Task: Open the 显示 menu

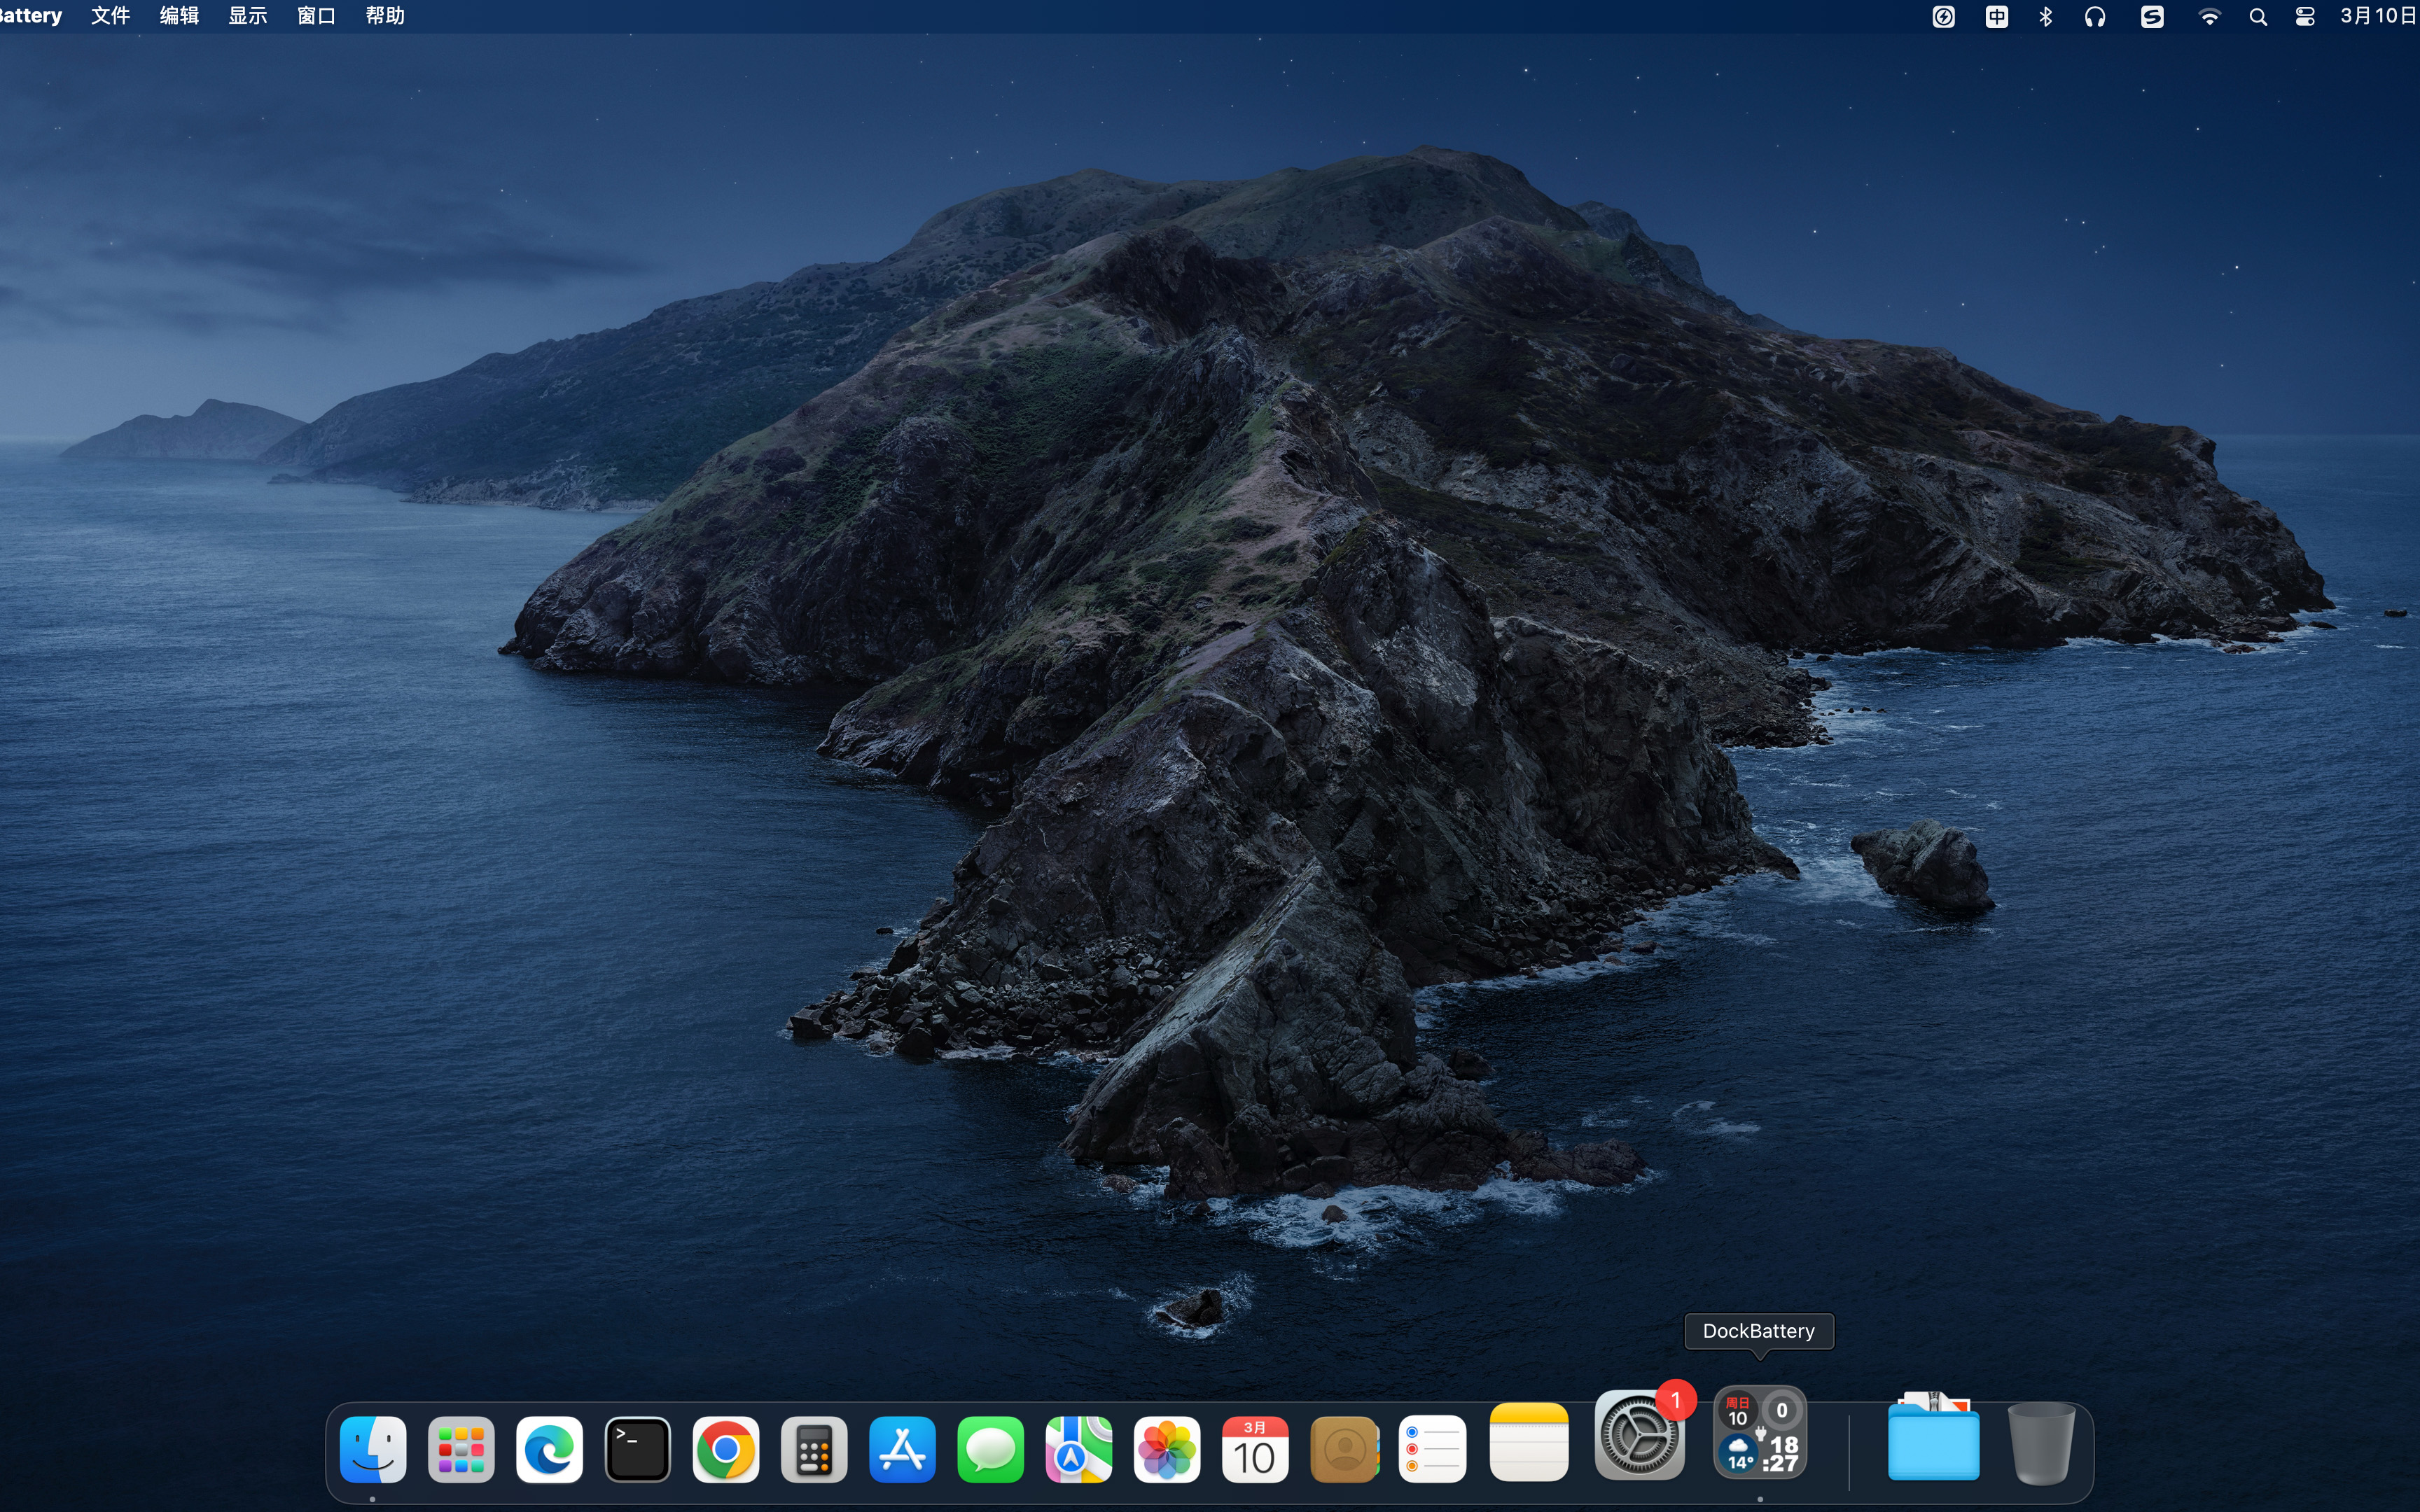Action: [248, 16]
